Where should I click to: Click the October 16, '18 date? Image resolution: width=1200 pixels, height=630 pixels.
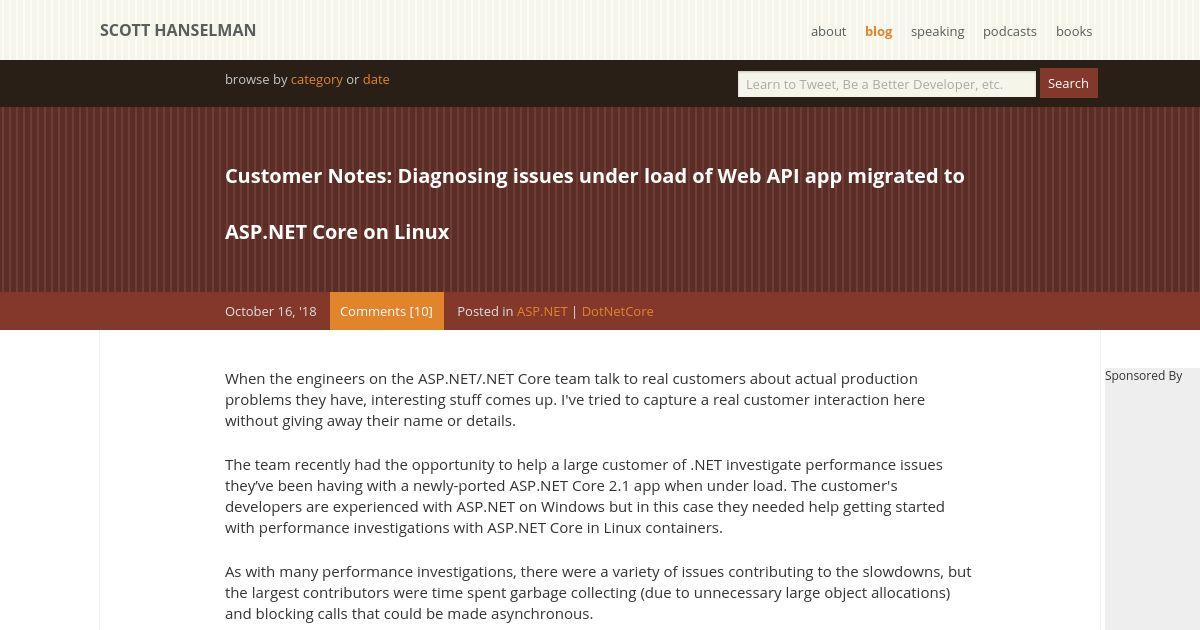[x=270, y=311]
